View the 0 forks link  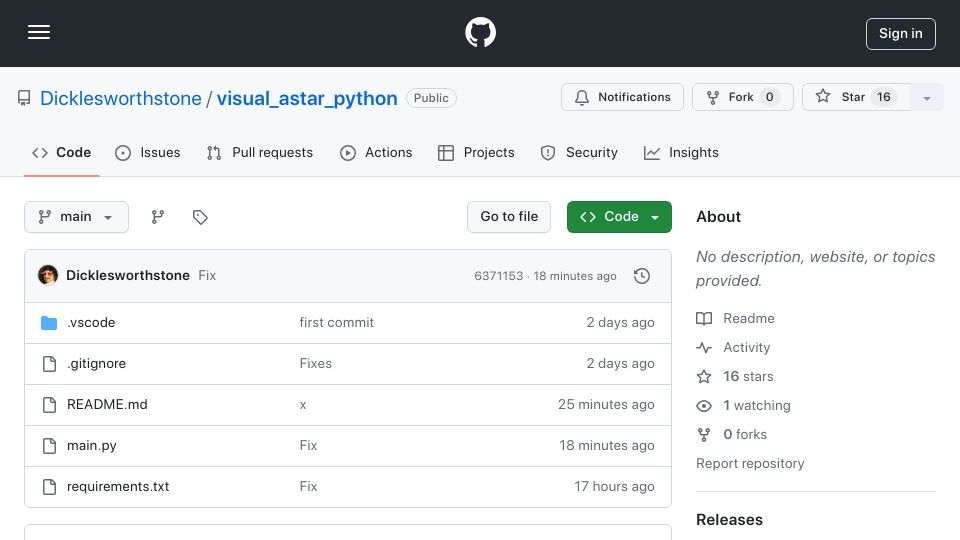[732, 435]
